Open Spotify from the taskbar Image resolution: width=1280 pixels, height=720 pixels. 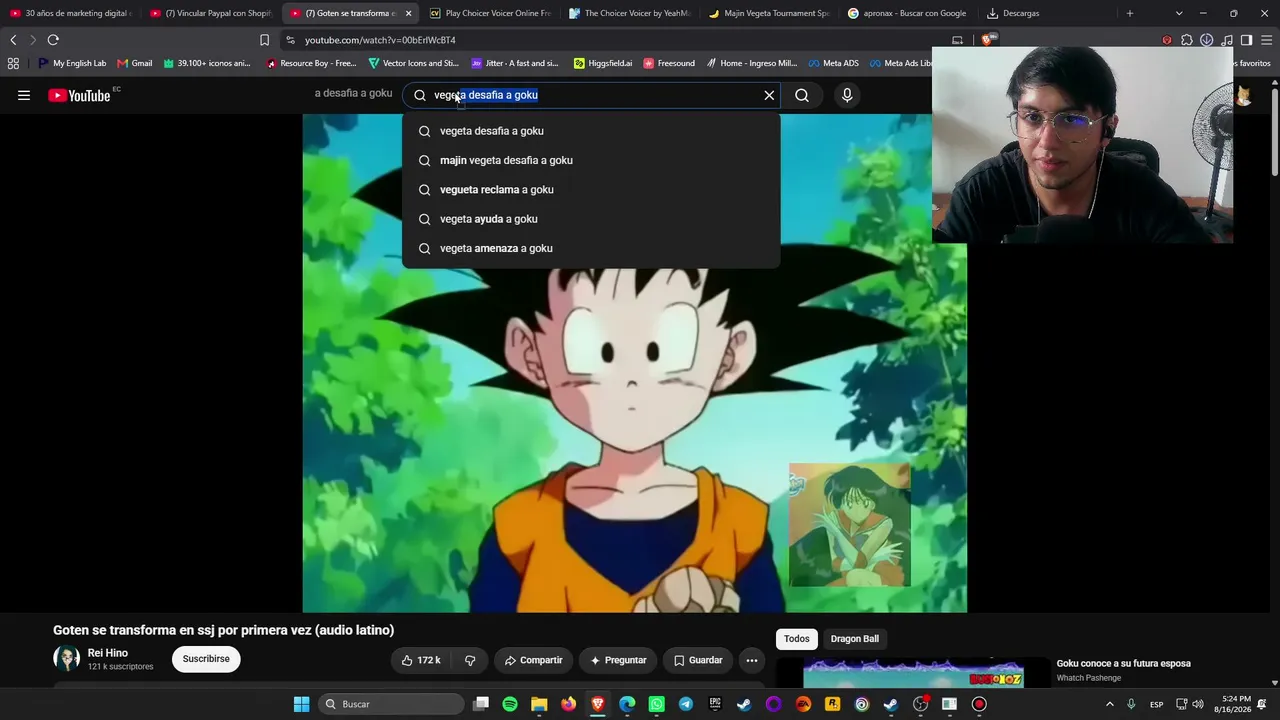coord(510,704)
